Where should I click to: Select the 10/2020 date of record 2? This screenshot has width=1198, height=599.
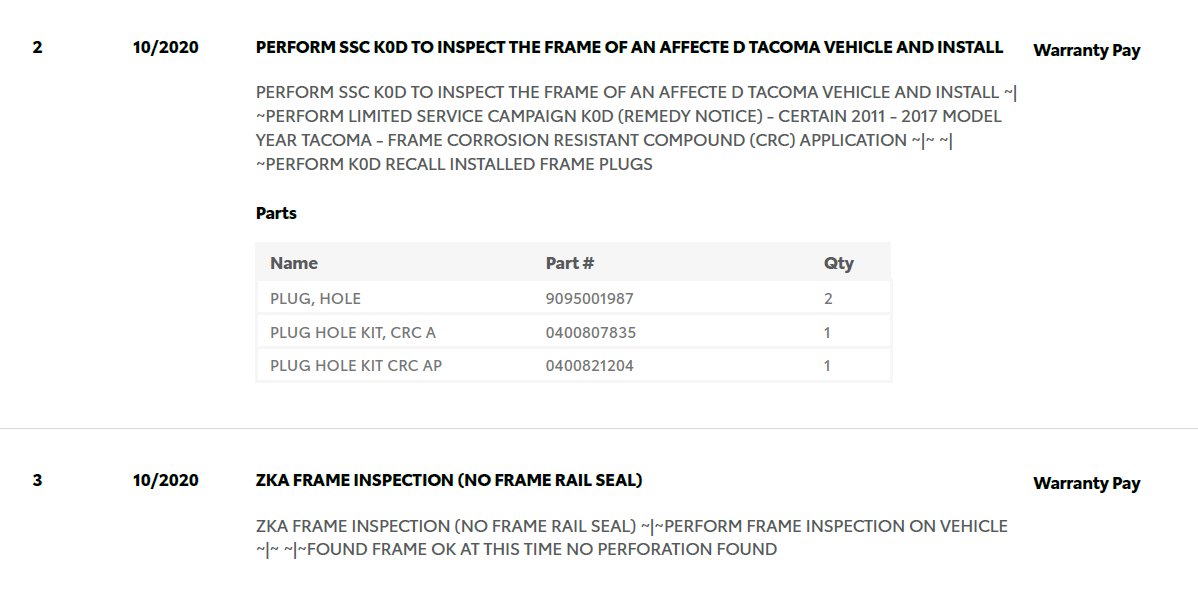click(x=165, y=47)
